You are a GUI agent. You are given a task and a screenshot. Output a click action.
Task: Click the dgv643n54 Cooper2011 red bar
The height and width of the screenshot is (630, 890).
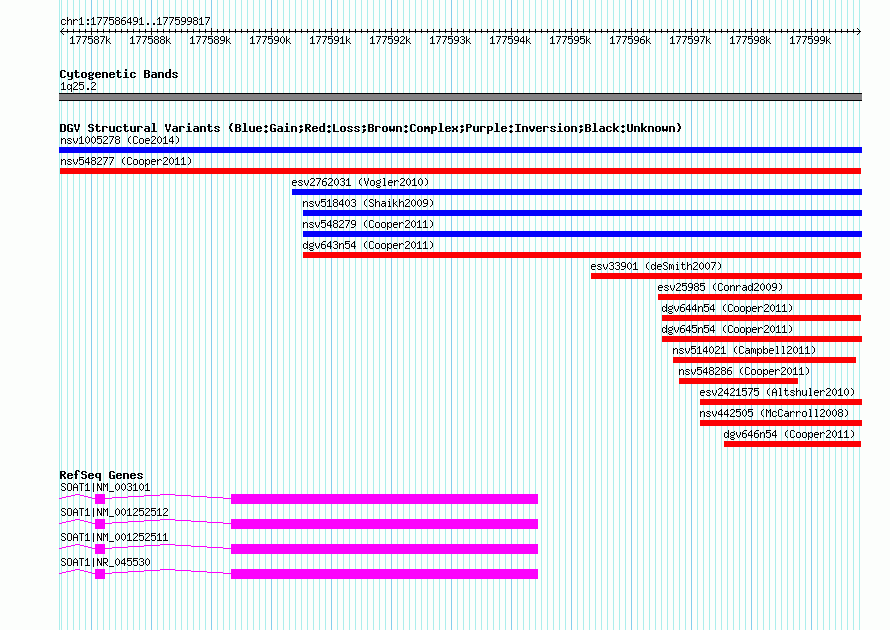(x=582, y=255)
